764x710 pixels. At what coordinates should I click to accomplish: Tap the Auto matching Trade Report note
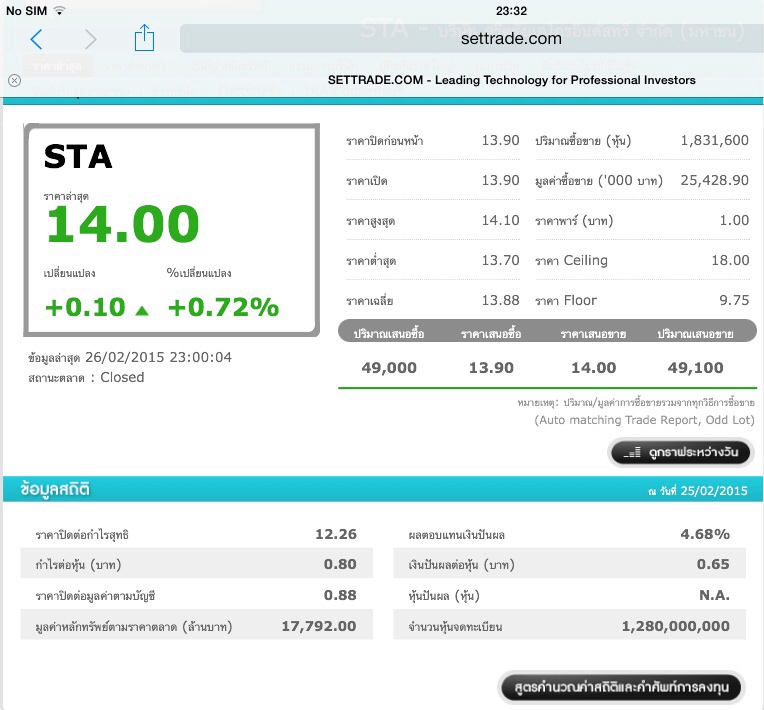pyautogui.click(x=644, y=420)
